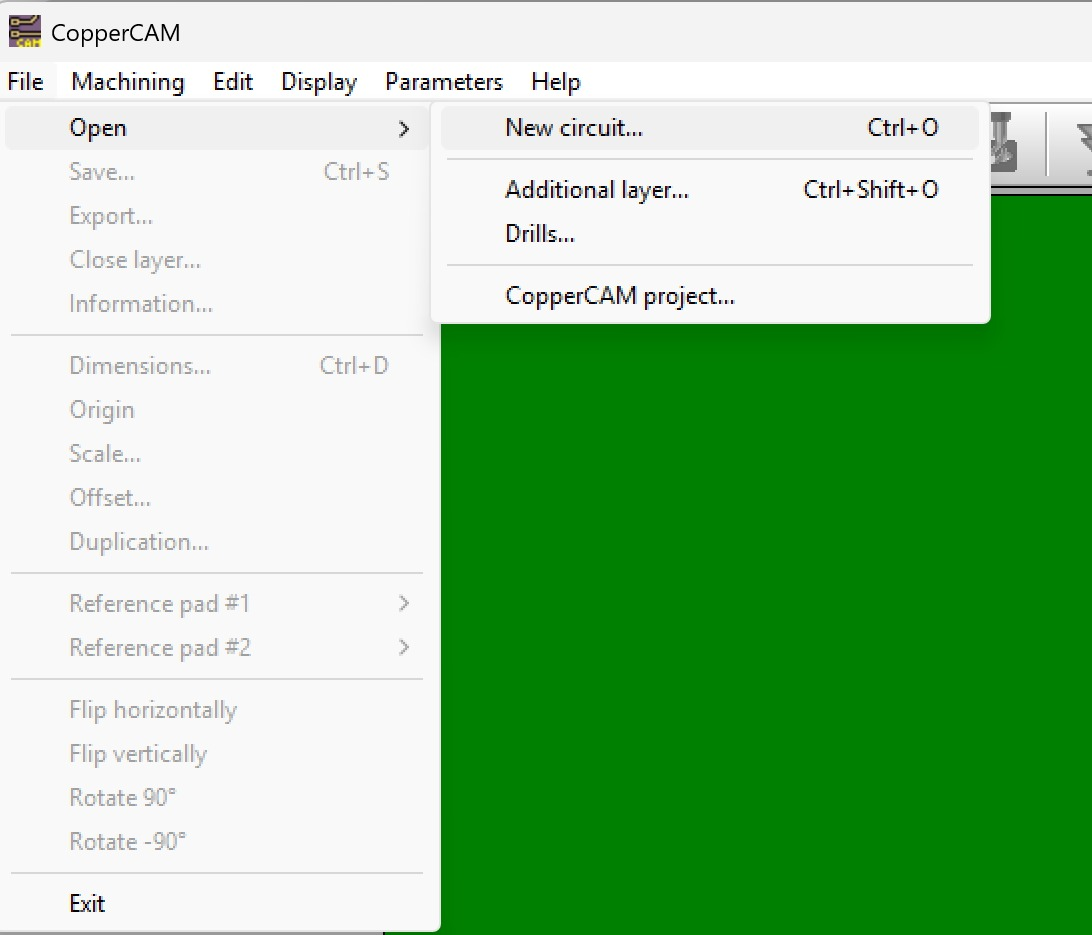Click the Dimensions... entry
Viewport: 1092px width, 935px height.
click(x=217, y=366)
